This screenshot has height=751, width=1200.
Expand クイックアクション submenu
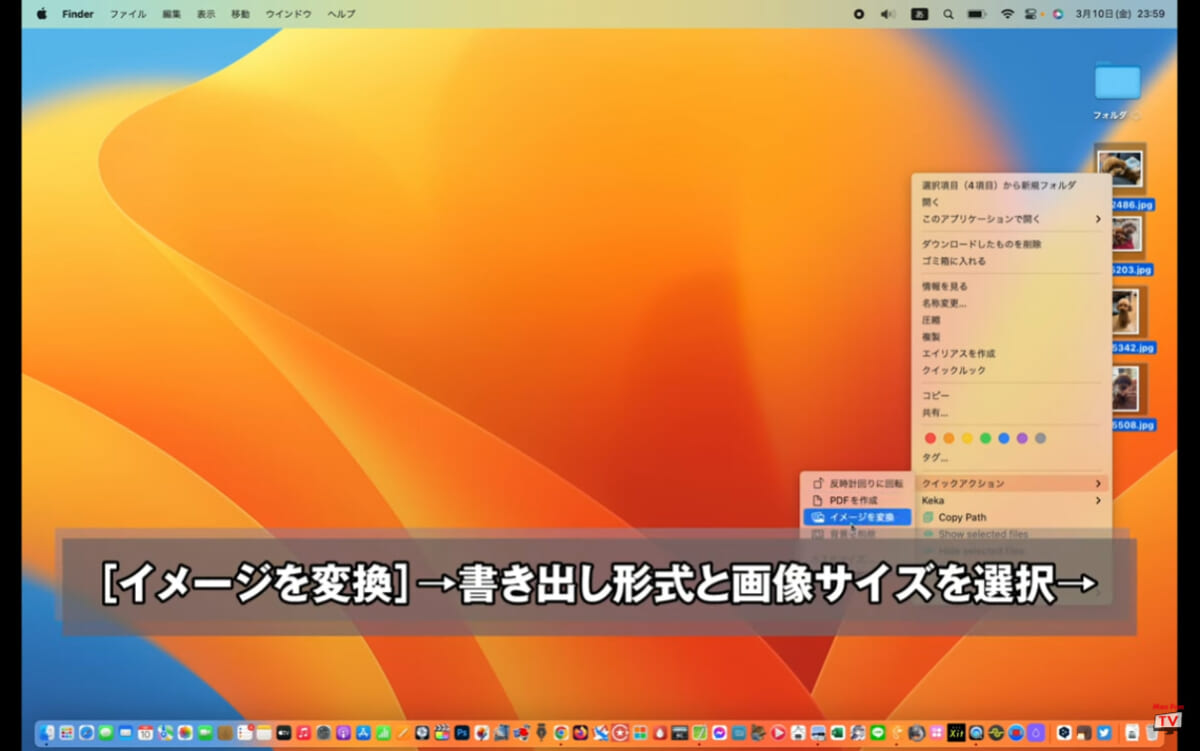click(1011, 483)
